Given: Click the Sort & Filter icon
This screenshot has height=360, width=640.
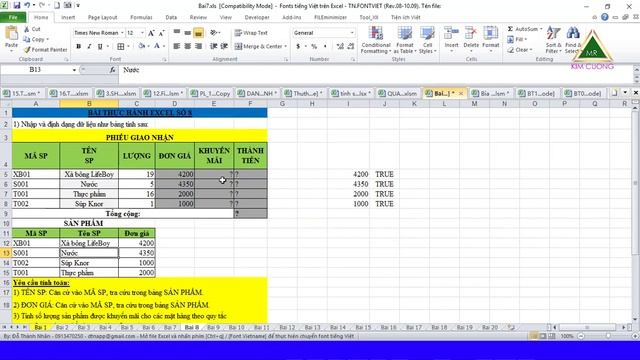Looking at the screenshot, I should 553,33.
